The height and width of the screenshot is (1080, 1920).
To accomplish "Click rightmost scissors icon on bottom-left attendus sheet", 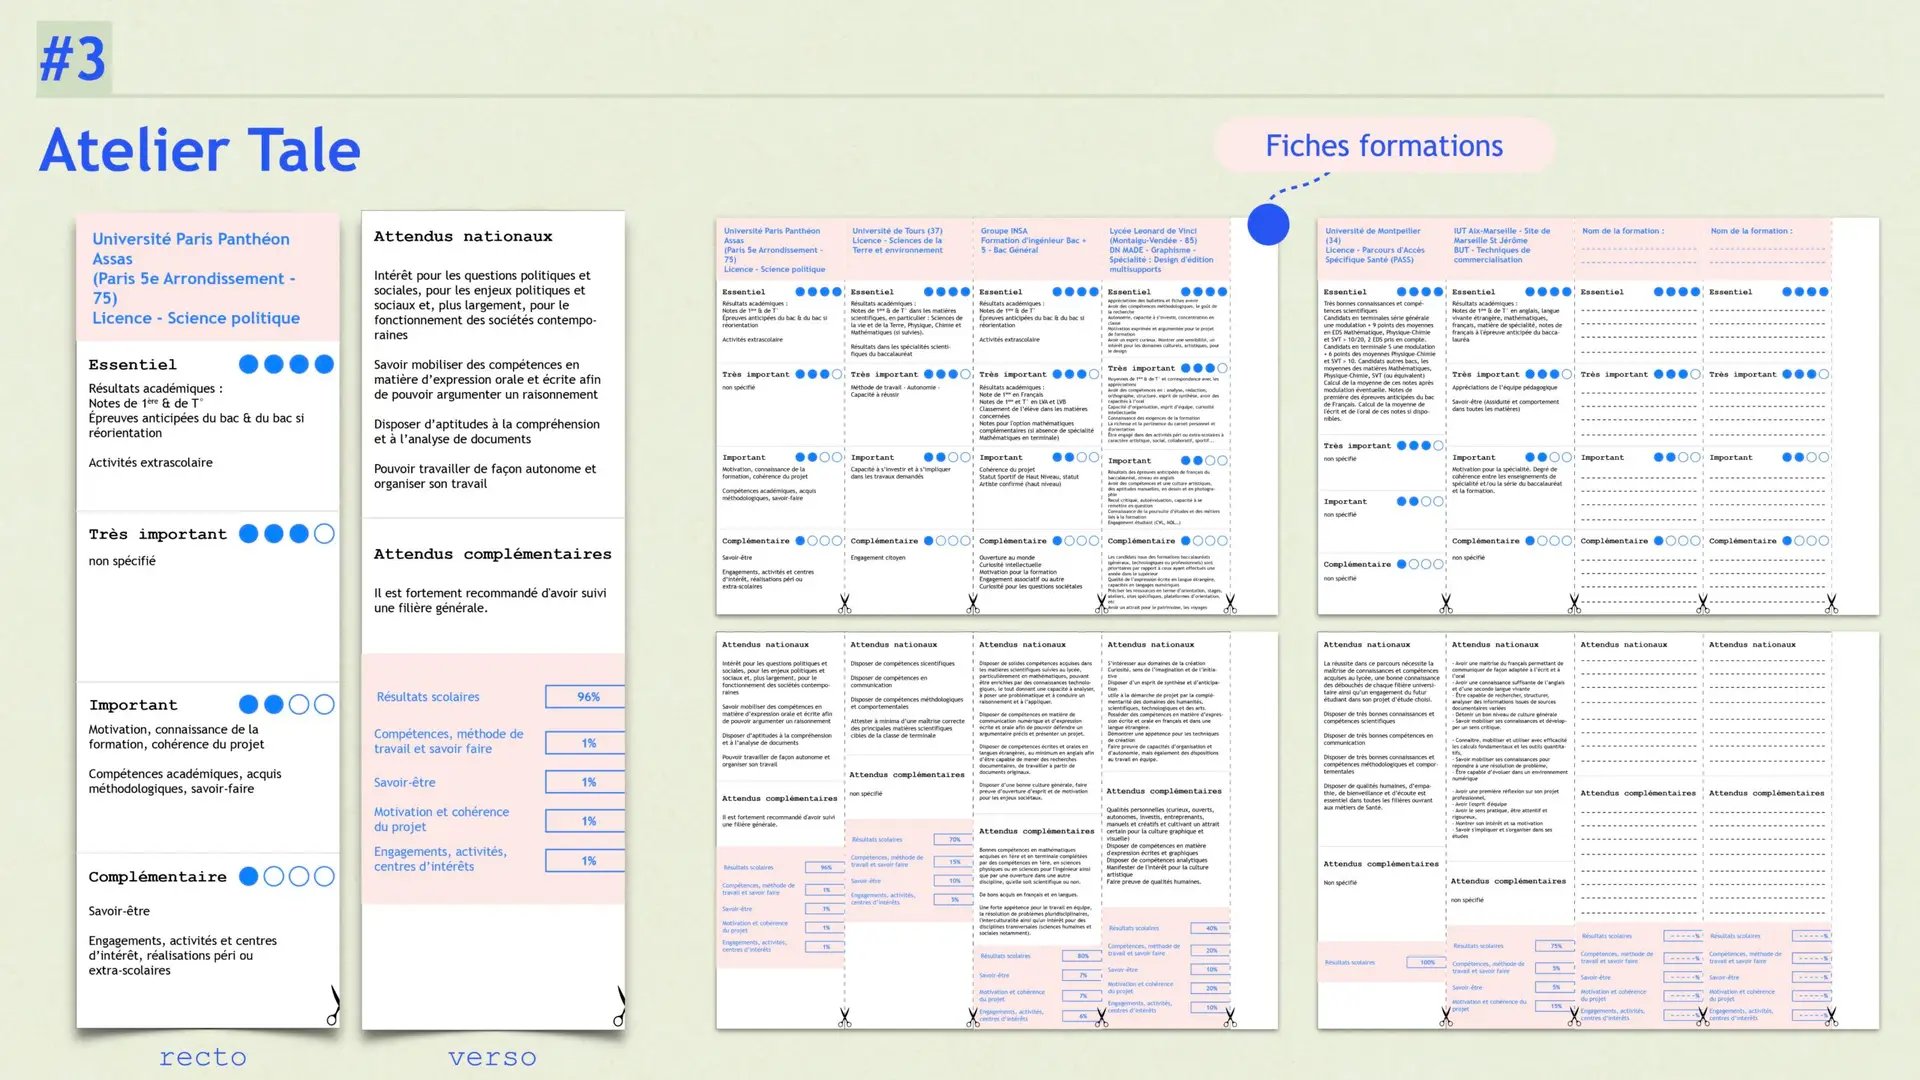I will pos(1230,1018).
